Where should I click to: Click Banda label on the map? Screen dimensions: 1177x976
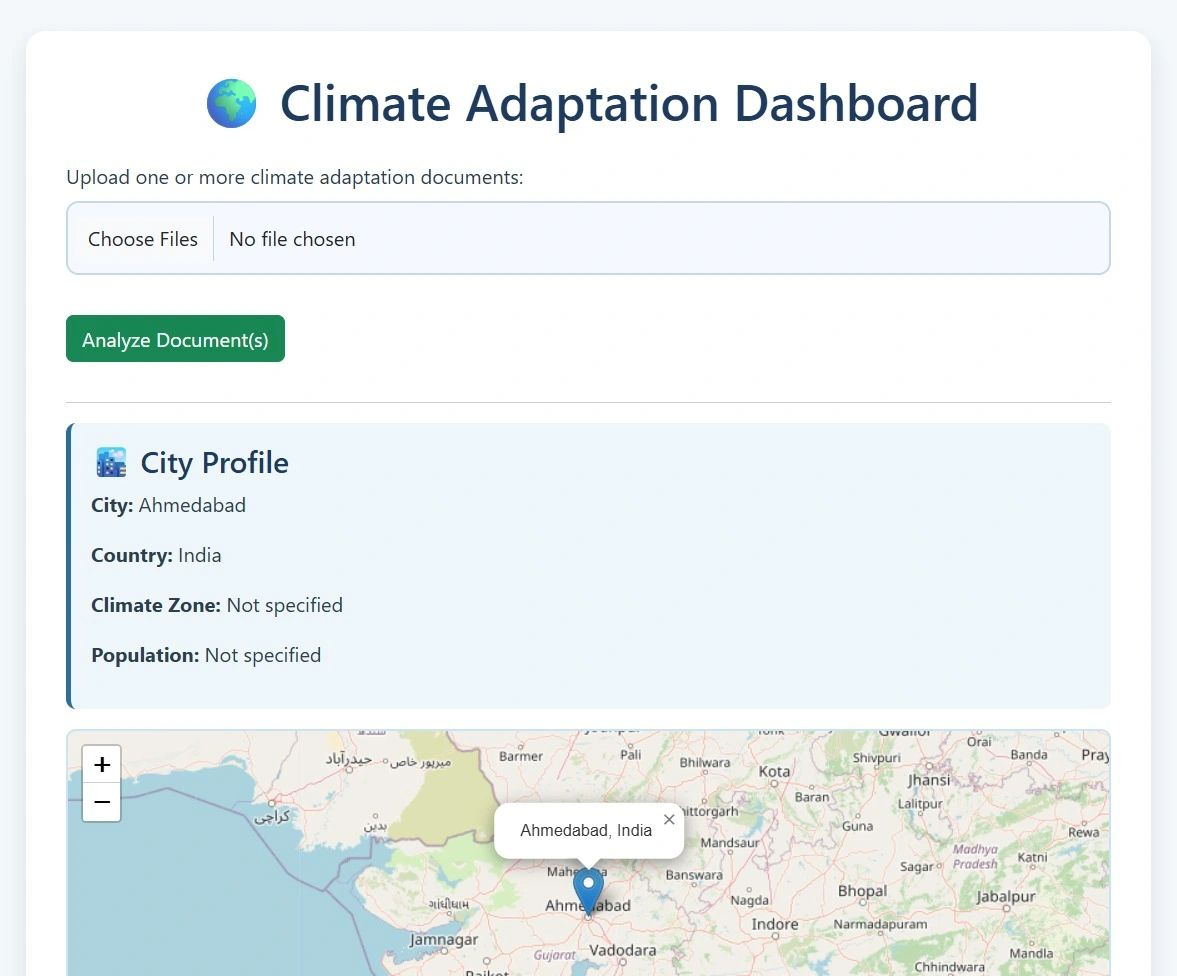point(1029,755)
